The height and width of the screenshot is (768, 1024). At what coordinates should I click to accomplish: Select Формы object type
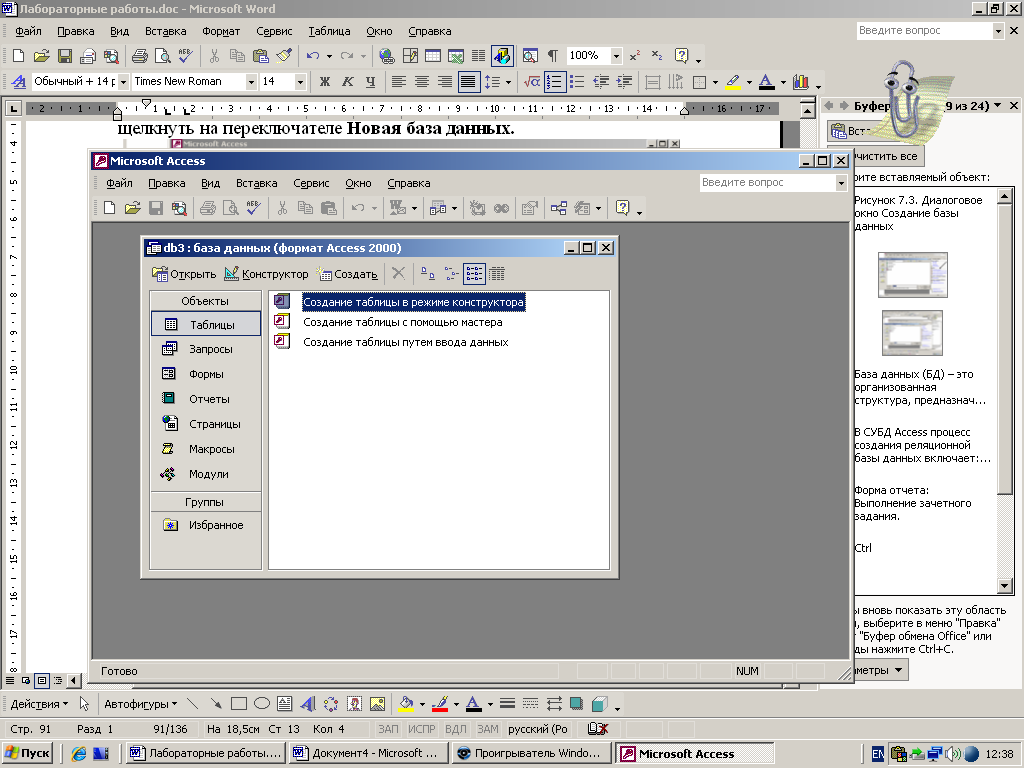206,374
